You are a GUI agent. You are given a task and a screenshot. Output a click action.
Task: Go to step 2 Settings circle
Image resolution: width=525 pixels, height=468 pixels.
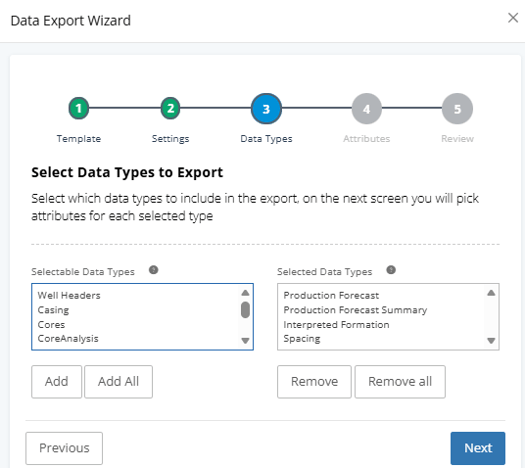[170, 108]
